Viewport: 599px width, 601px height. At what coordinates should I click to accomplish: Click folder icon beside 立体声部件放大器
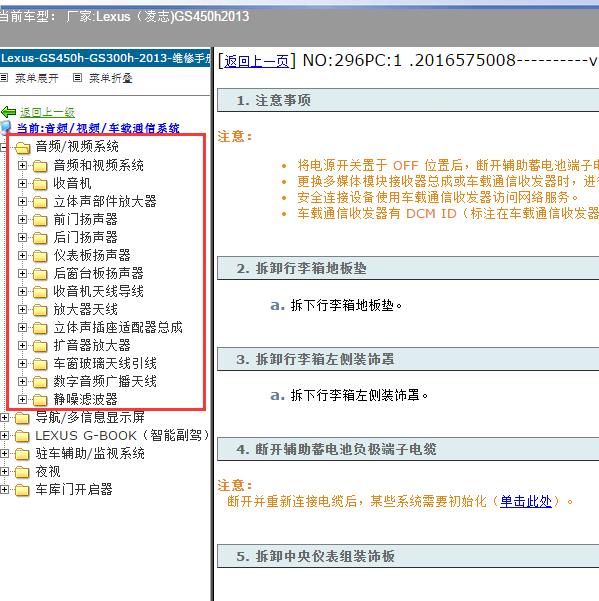40,202
